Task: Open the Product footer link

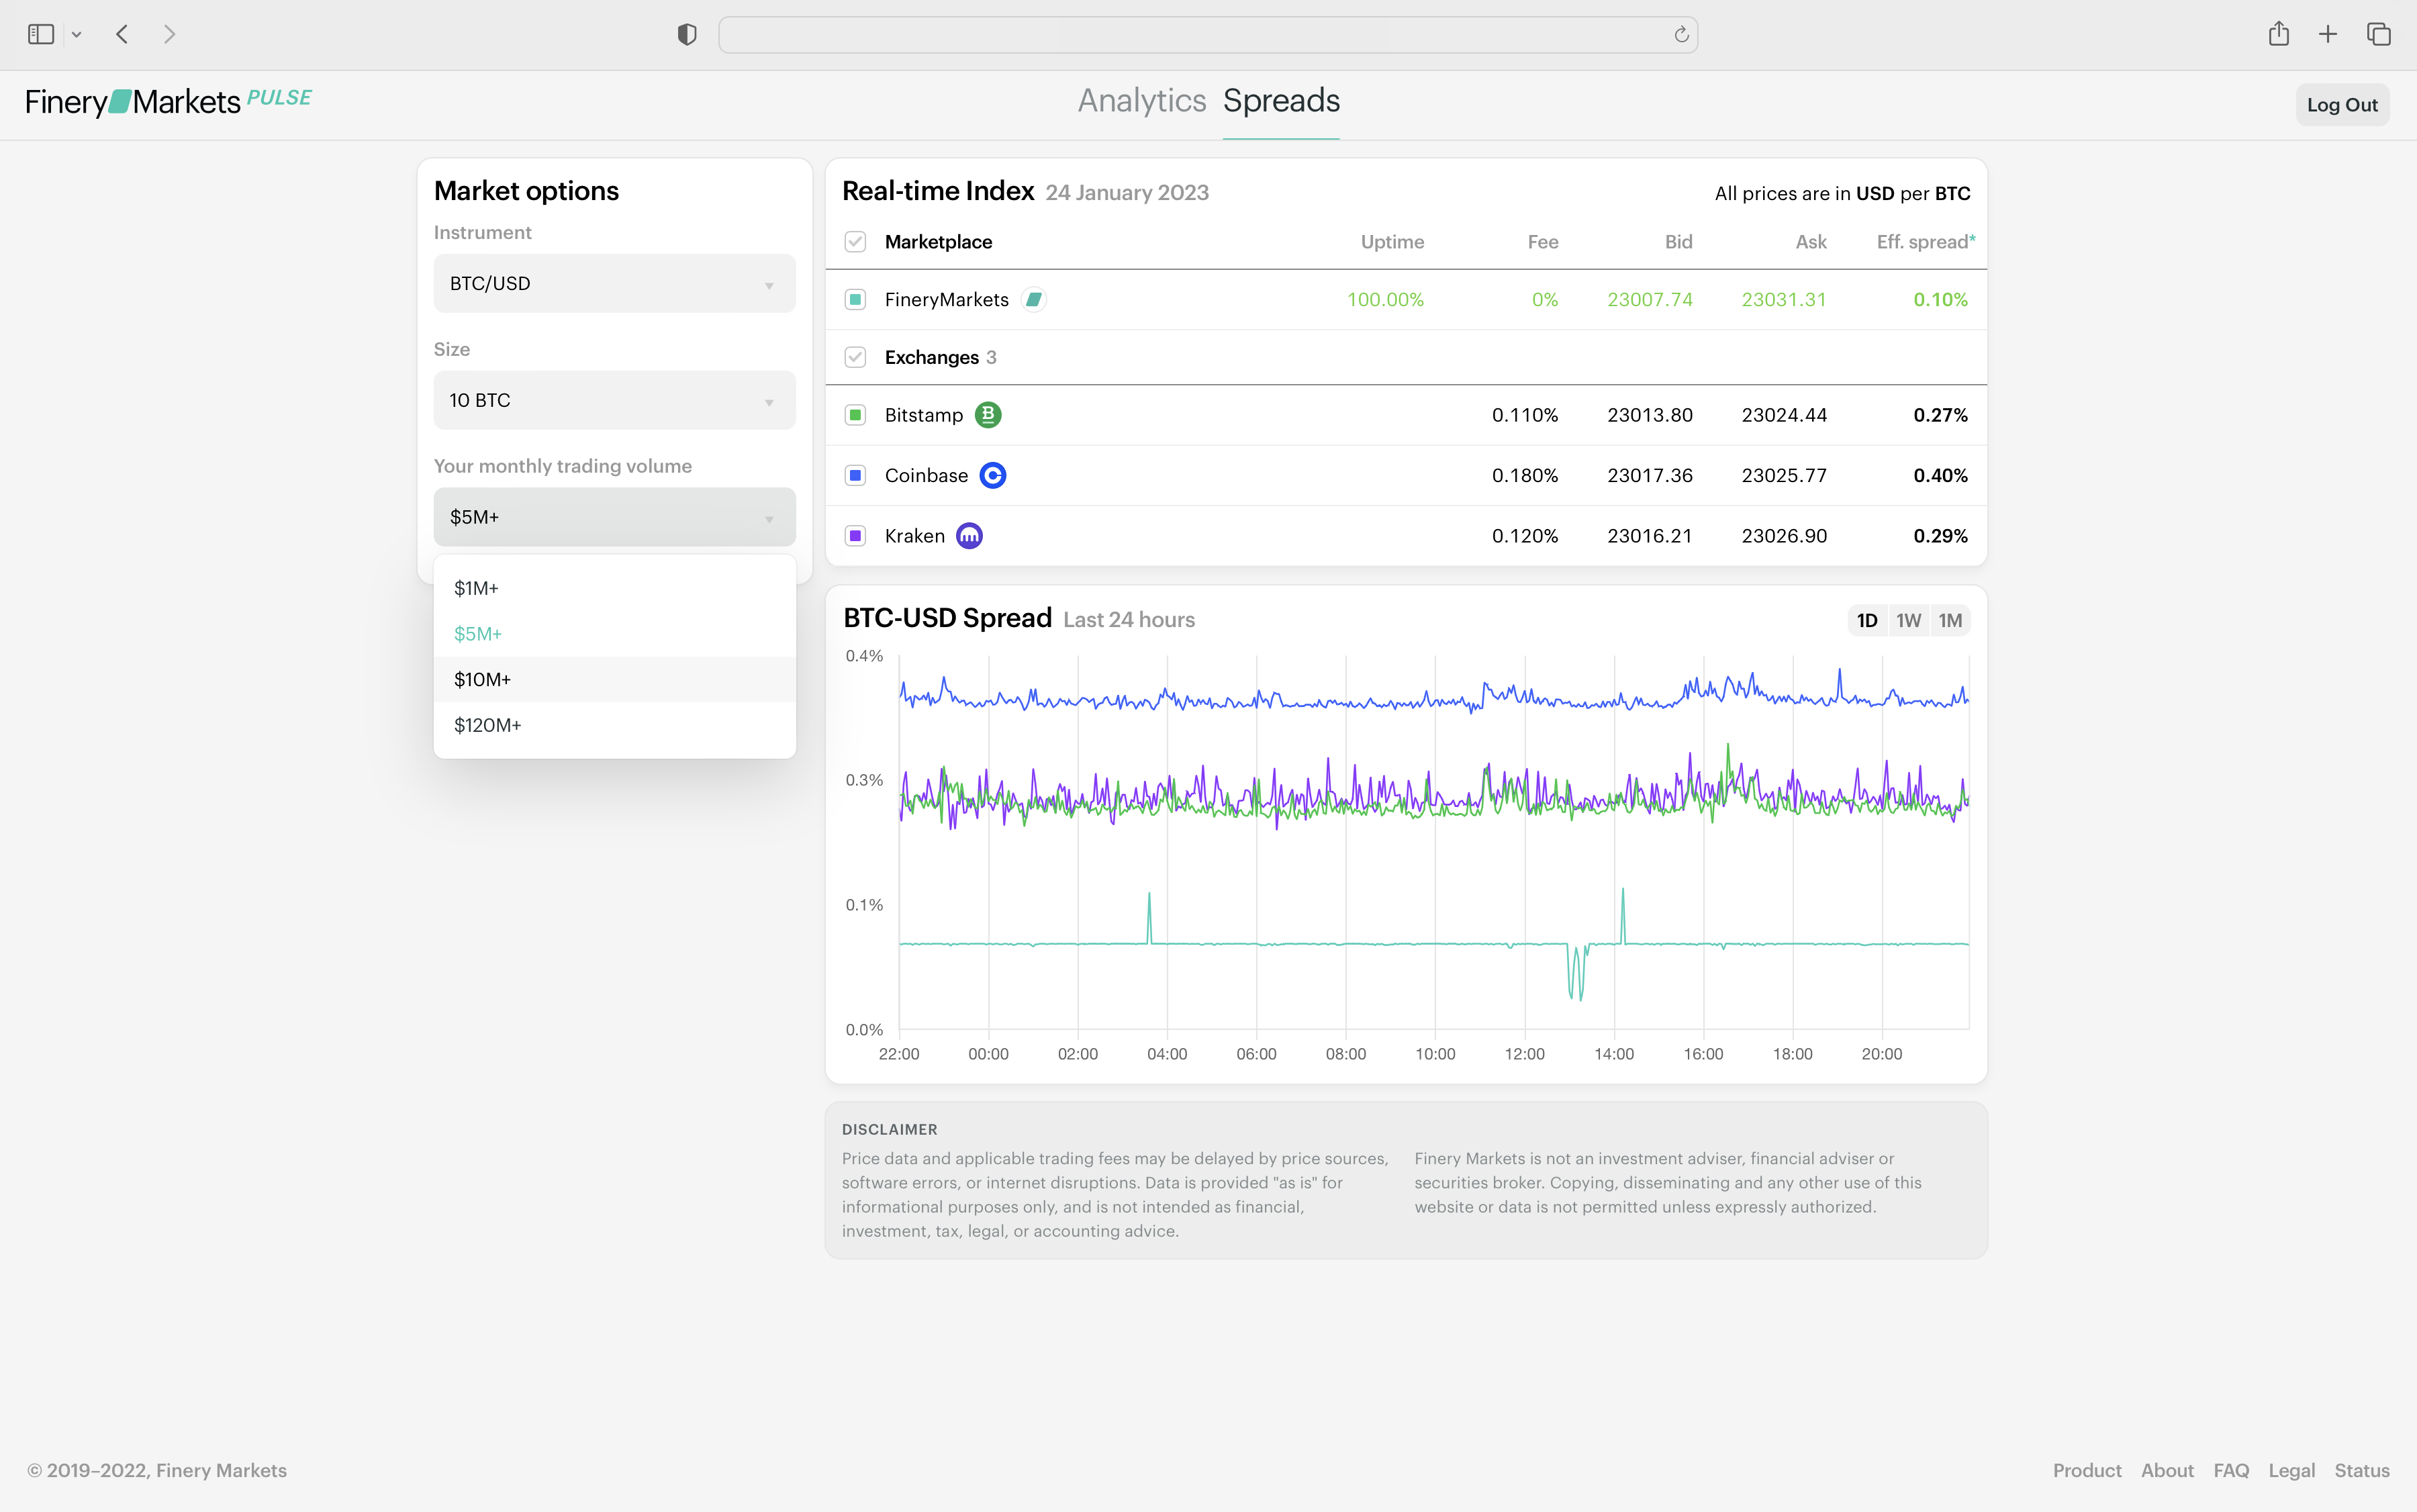Action: [x=2087, y=1470]
